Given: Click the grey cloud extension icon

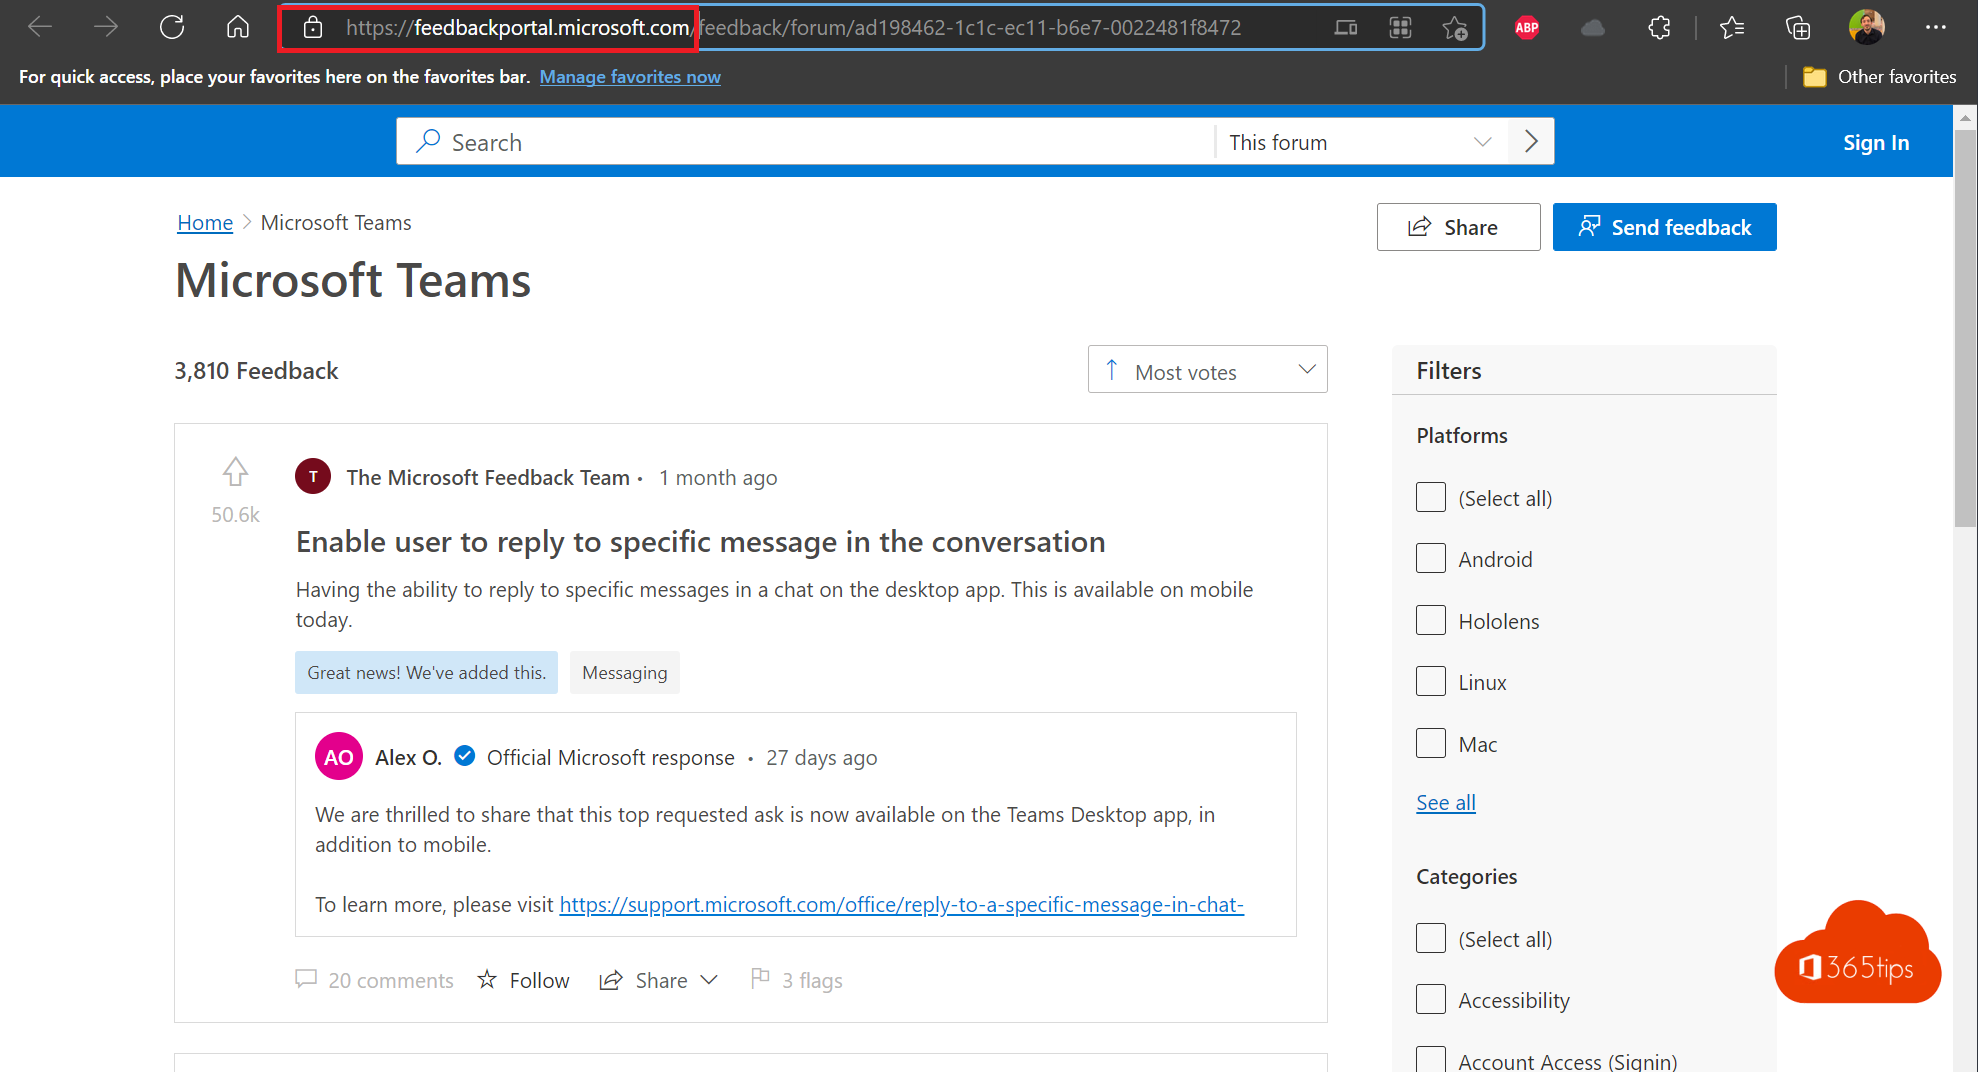Looking at the screenshot, I should pyautogui.click(x=1593, y=28).
